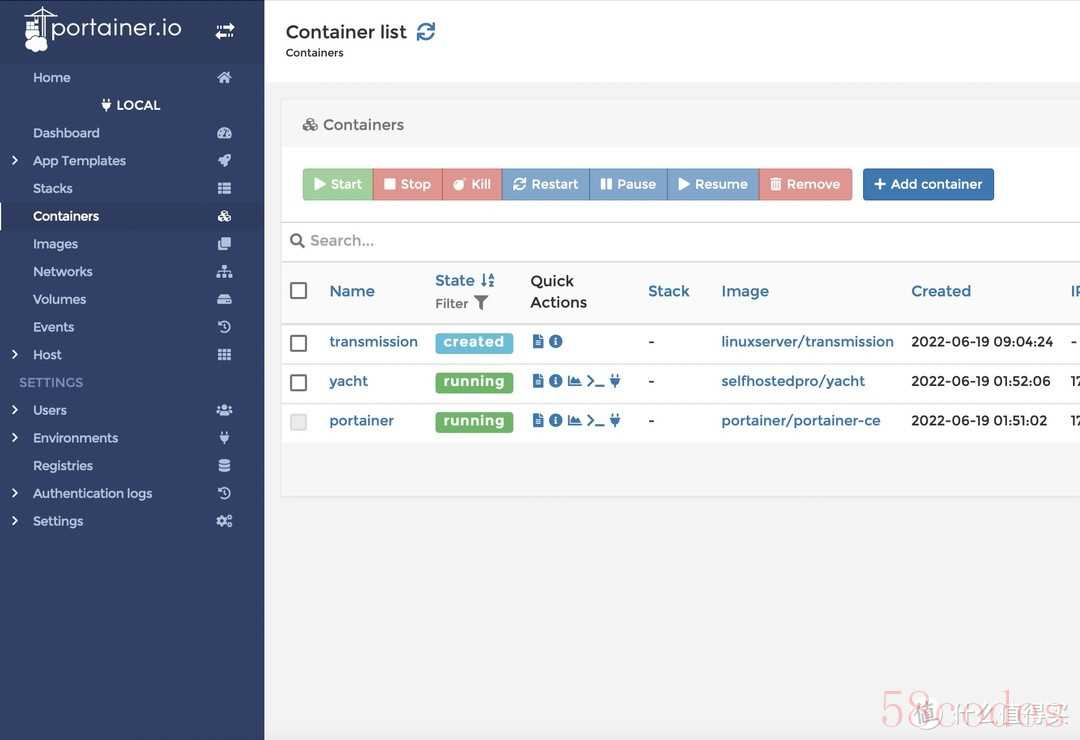The image size is (1080, 740).
Task: Open console icon for portainer container
Action: click(x=595, y=420)
